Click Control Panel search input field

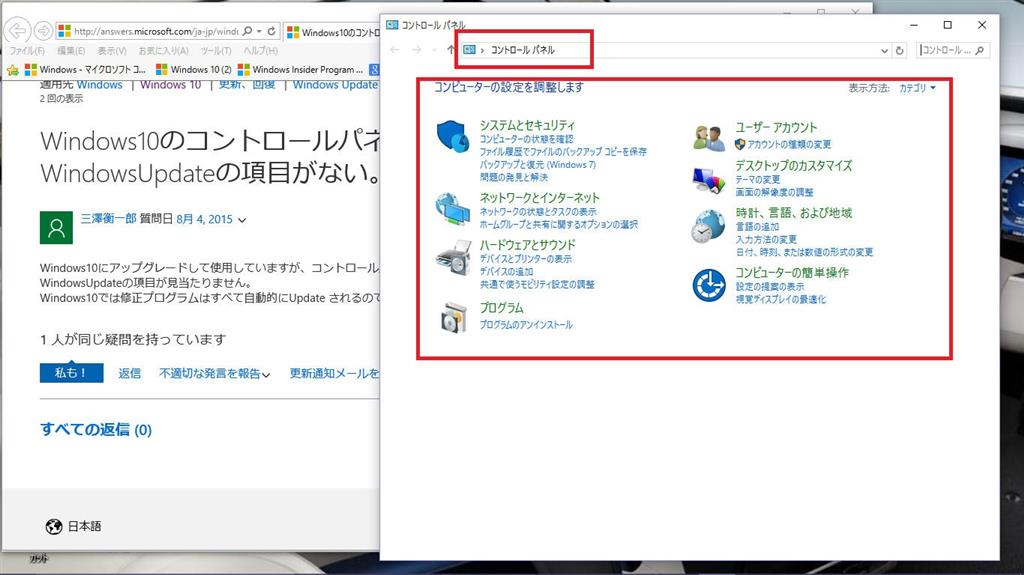tap(946, 50)
